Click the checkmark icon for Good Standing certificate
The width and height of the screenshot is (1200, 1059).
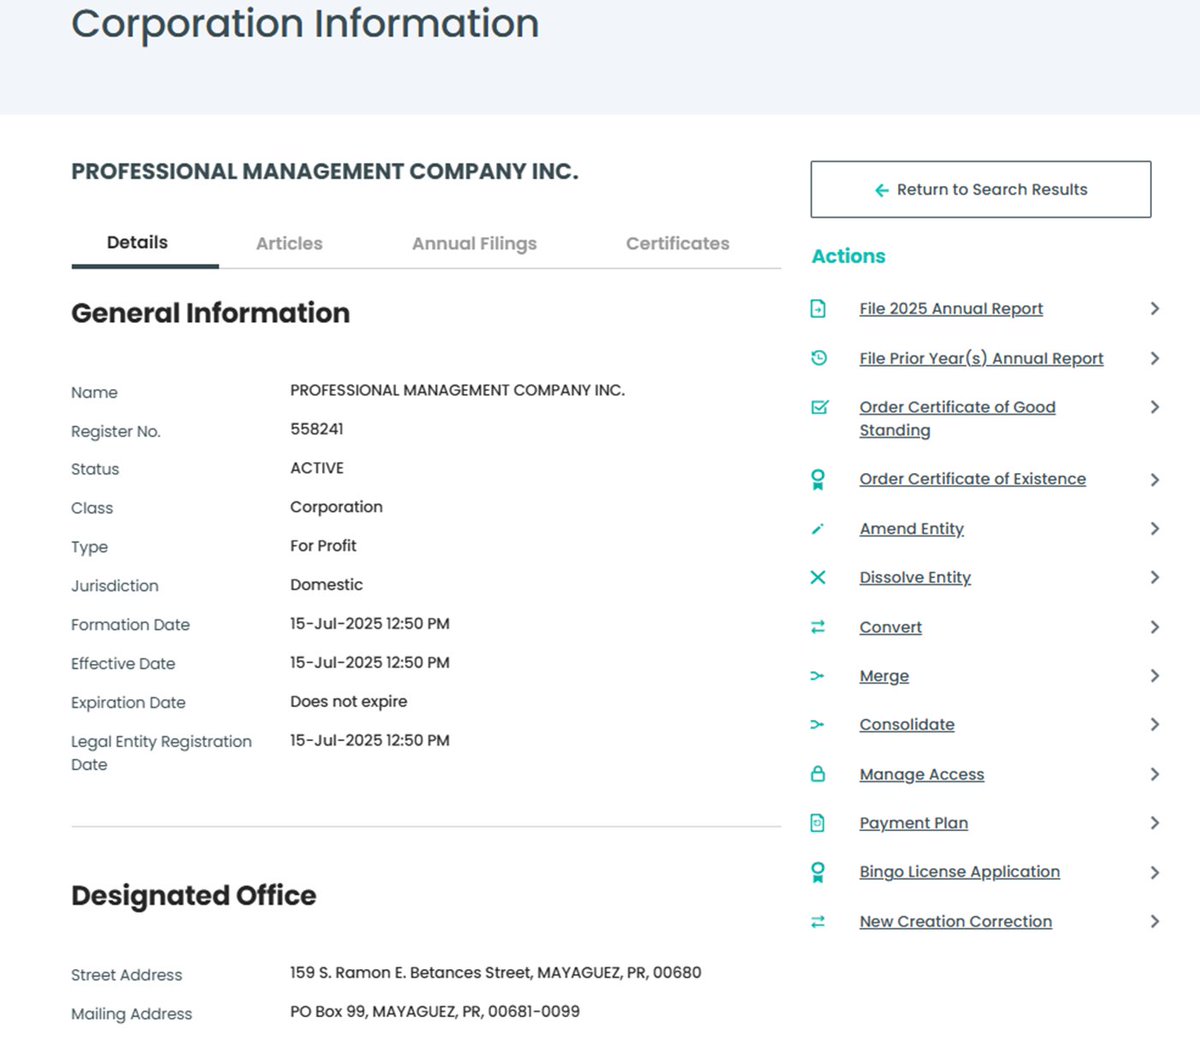pos(819,407)
